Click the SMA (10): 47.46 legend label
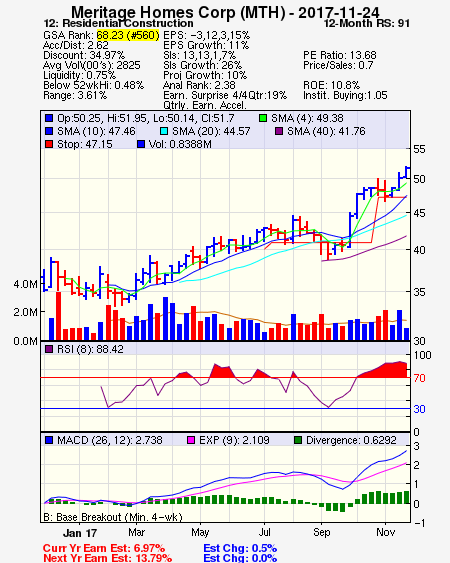Image resolution: width=450 pixels, height=563 pixels. click(96, 131)
